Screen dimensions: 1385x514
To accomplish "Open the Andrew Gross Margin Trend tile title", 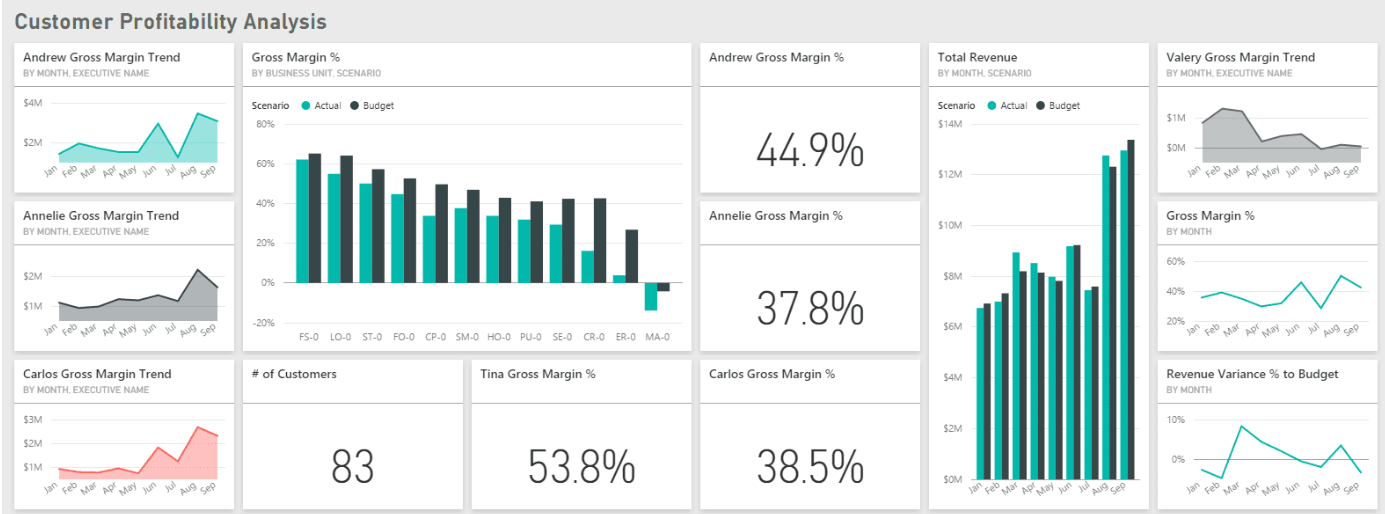I will pyautogui.click(x=101, y=57).
